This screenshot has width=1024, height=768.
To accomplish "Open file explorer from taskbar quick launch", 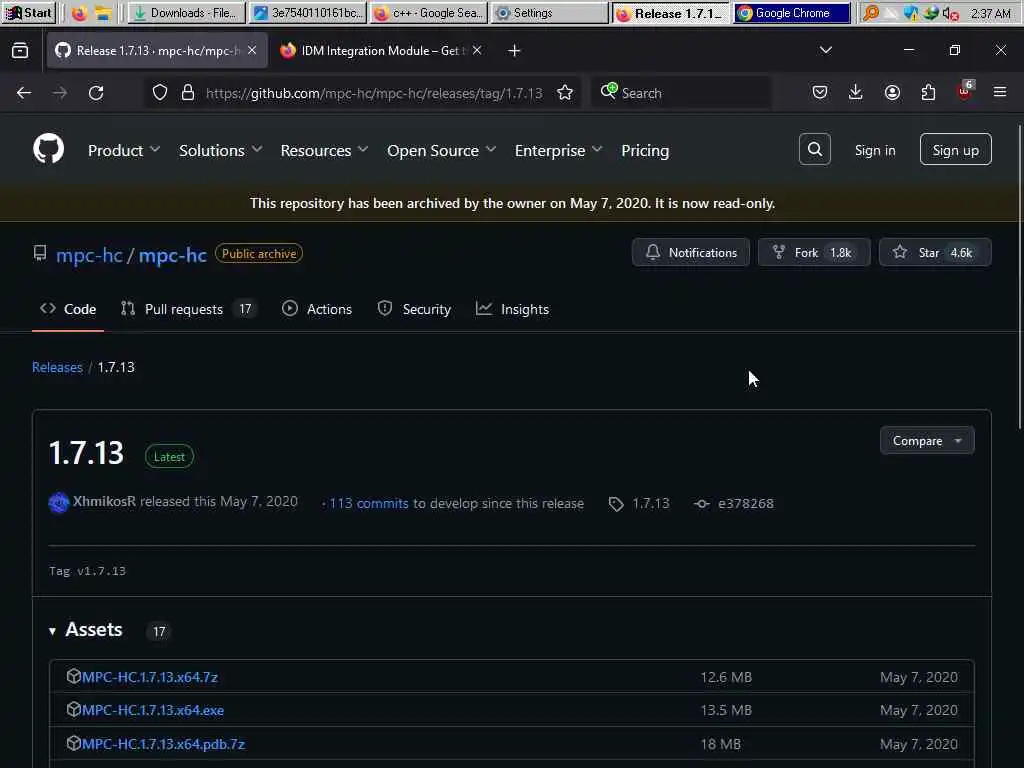I will [103, 13].
